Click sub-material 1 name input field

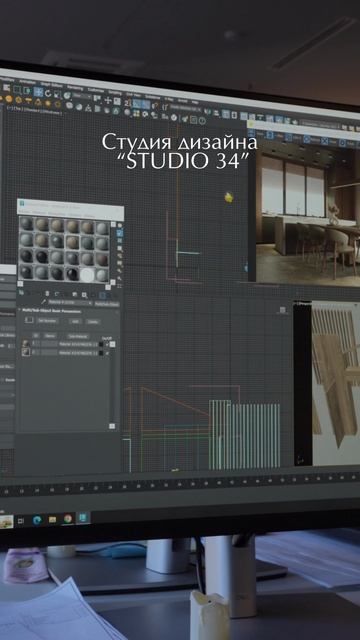point(49,344)
